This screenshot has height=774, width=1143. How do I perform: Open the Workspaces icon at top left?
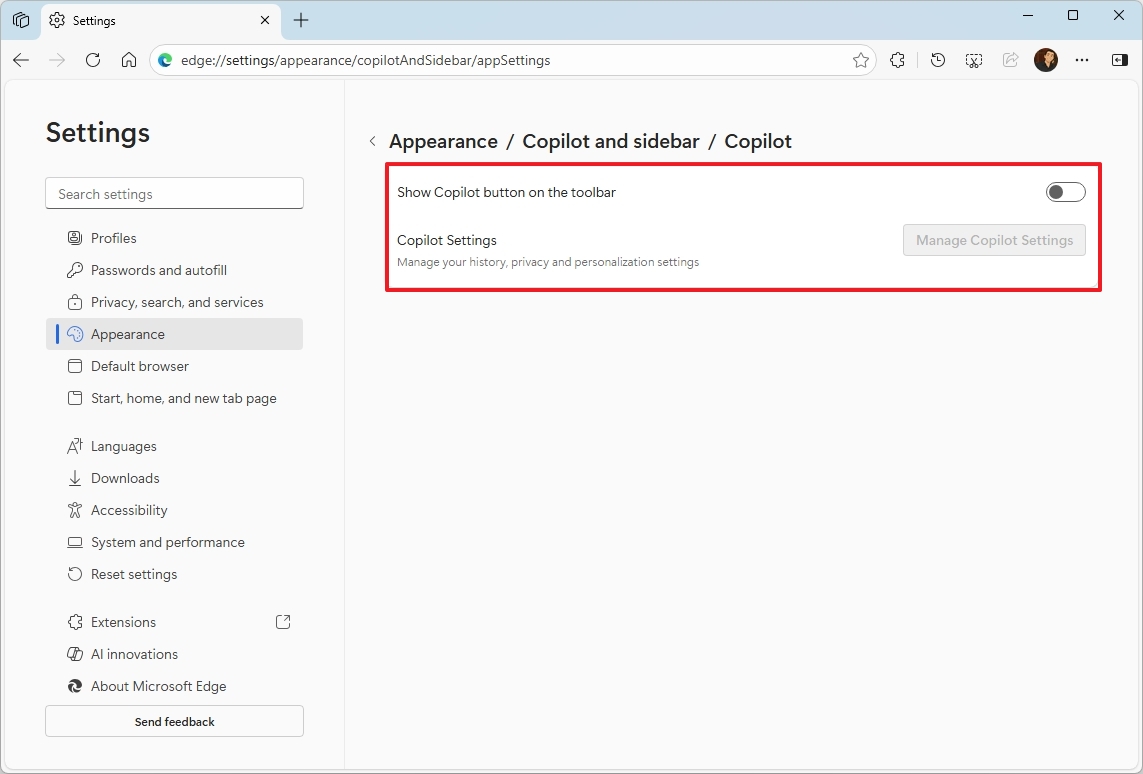[20, 19]
